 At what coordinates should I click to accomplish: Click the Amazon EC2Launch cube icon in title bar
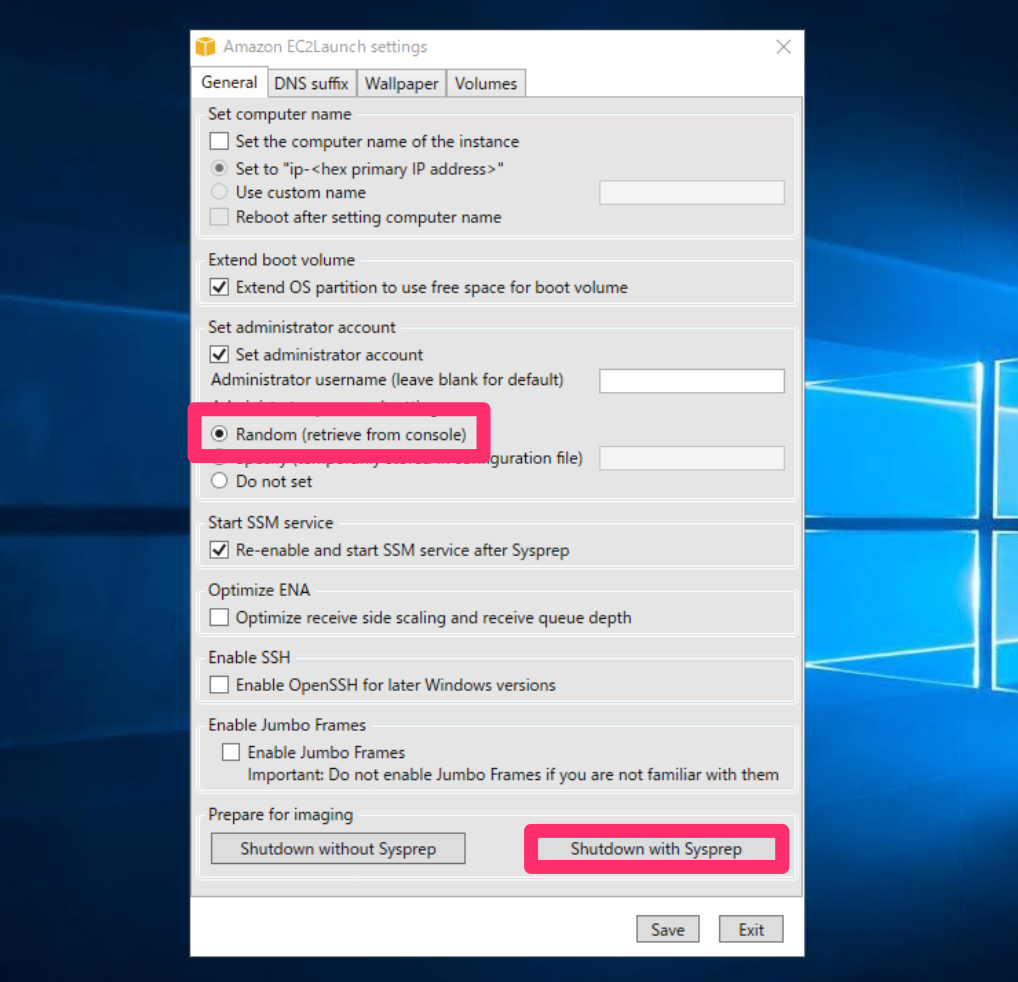tap(205, 46)
